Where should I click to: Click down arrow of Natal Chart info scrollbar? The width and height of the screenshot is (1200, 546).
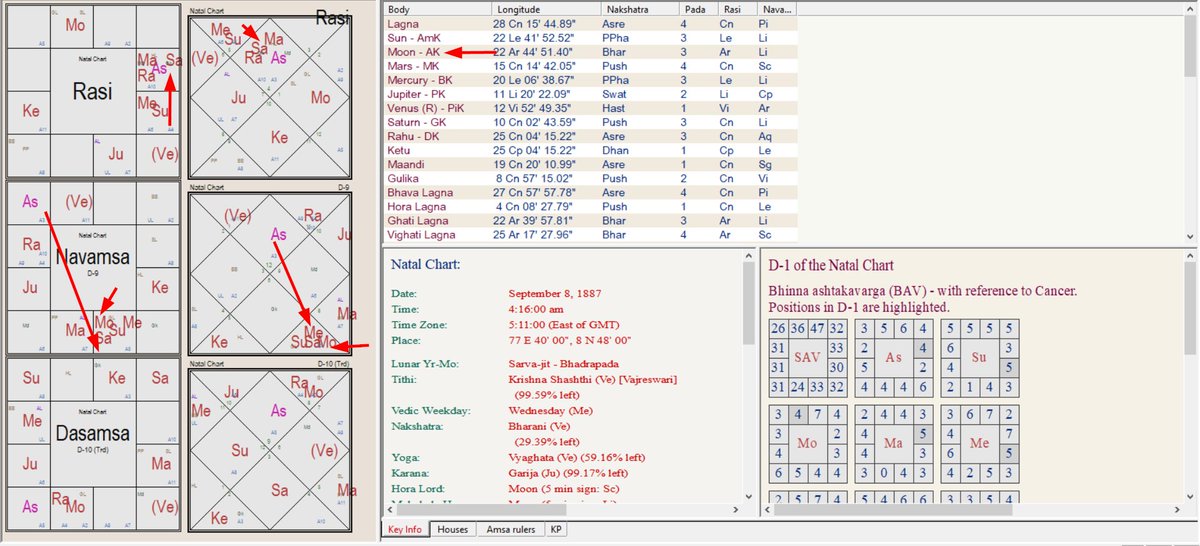click(x=749, y=495)
